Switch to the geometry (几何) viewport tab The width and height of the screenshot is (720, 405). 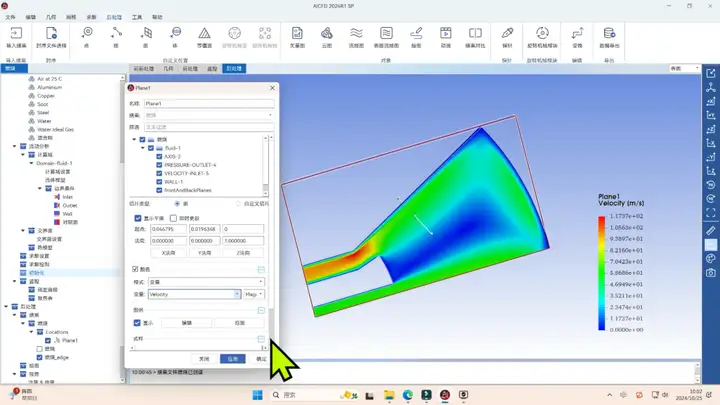click(169, 68)
